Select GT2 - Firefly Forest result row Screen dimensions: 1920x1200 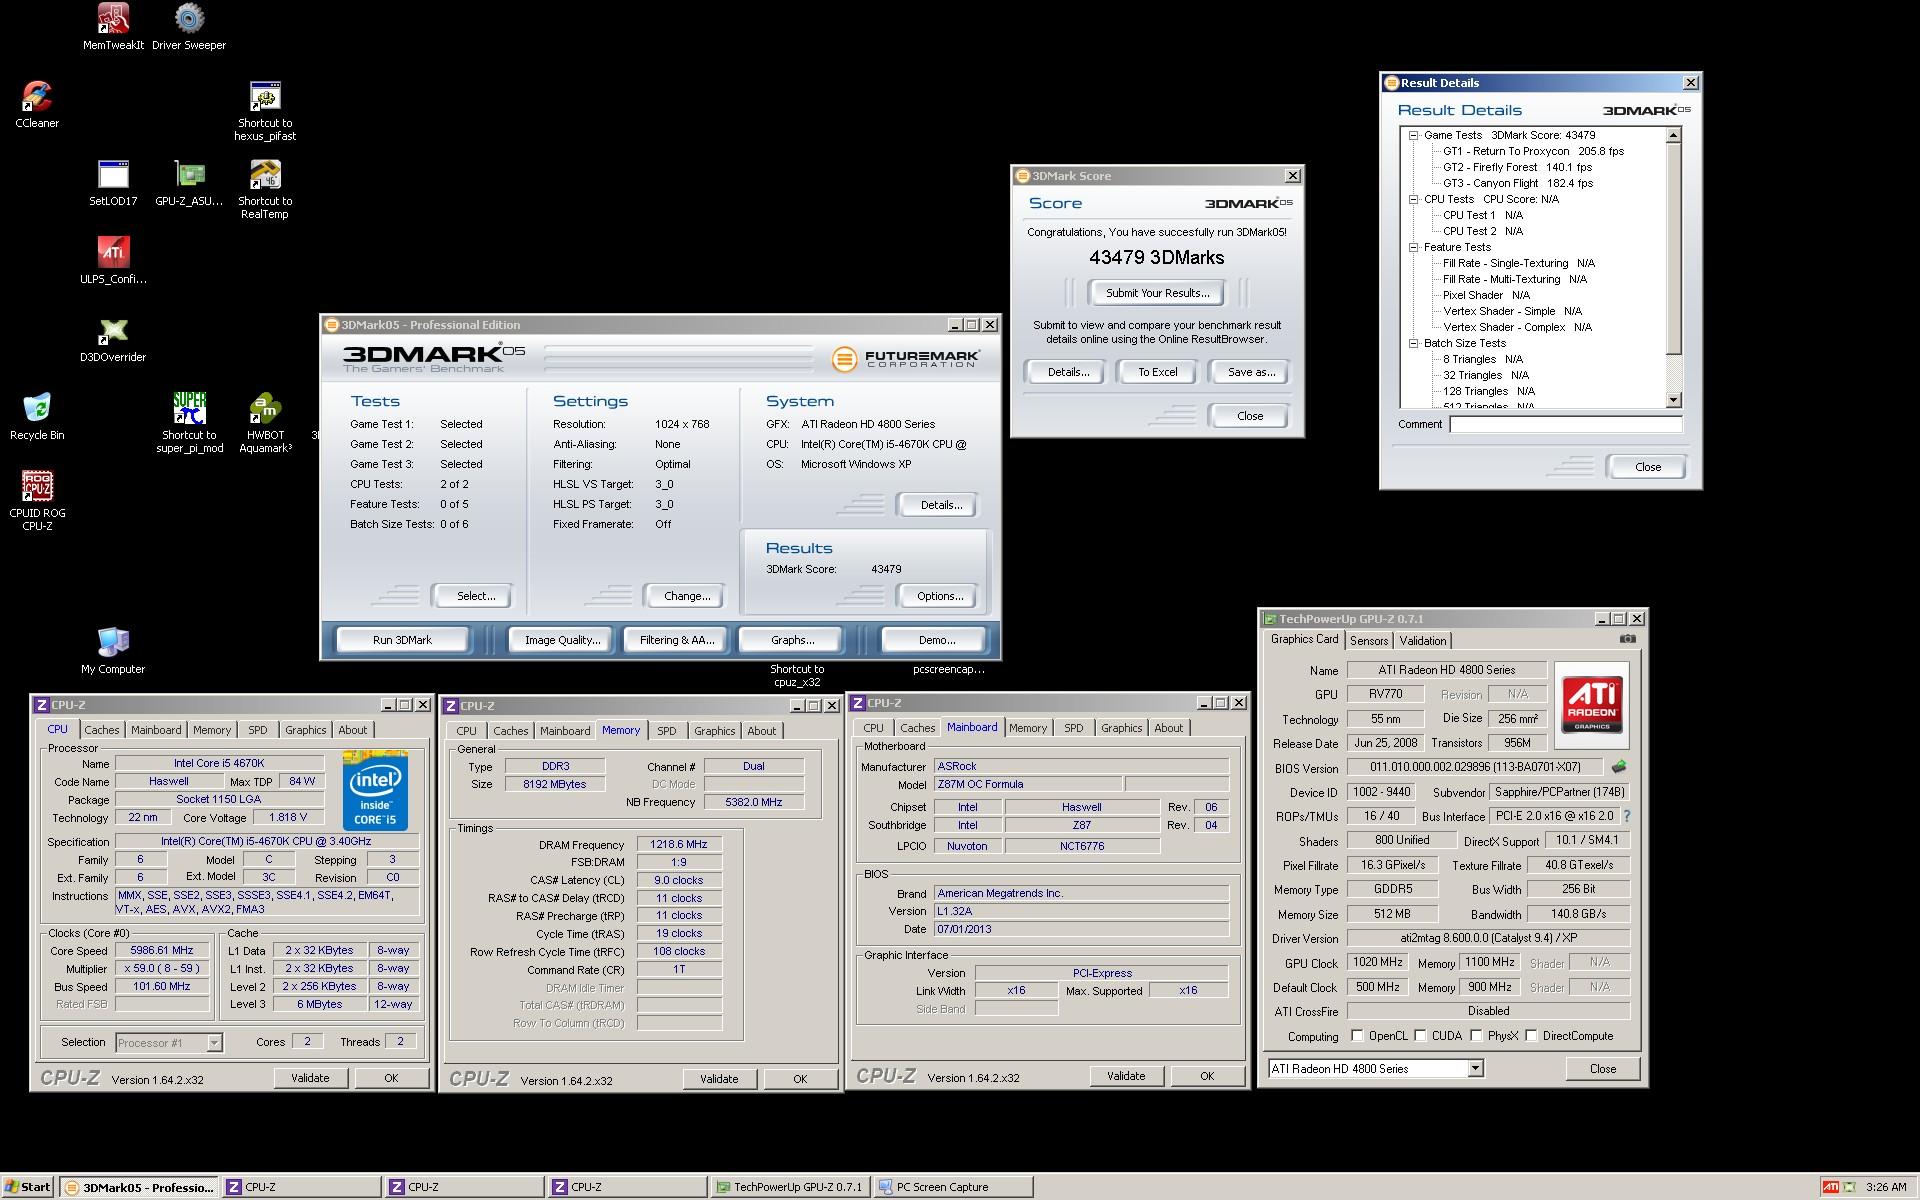1517,167
